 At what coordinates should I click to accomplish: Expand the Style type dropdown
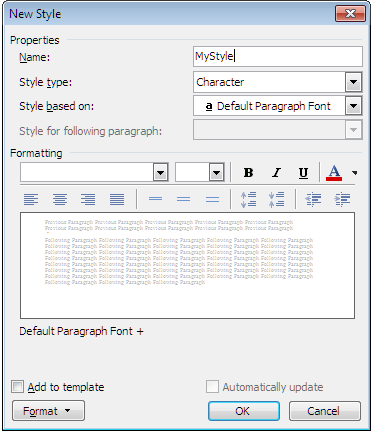354,82
